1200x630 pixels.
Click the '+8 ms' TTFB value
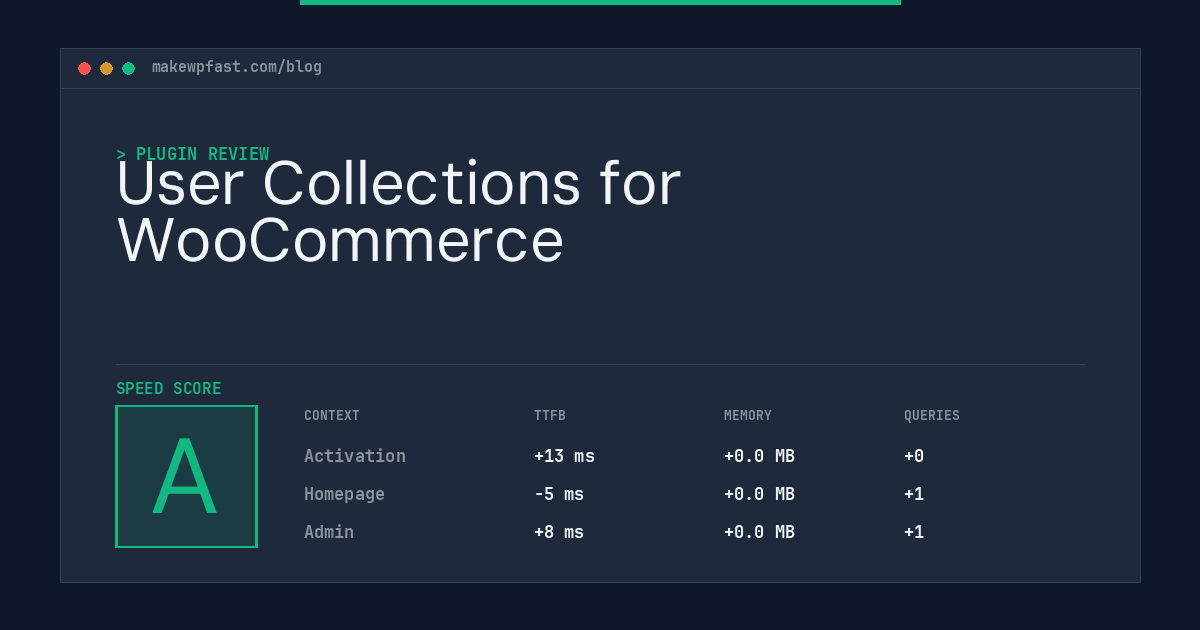[x=559, y=532]
